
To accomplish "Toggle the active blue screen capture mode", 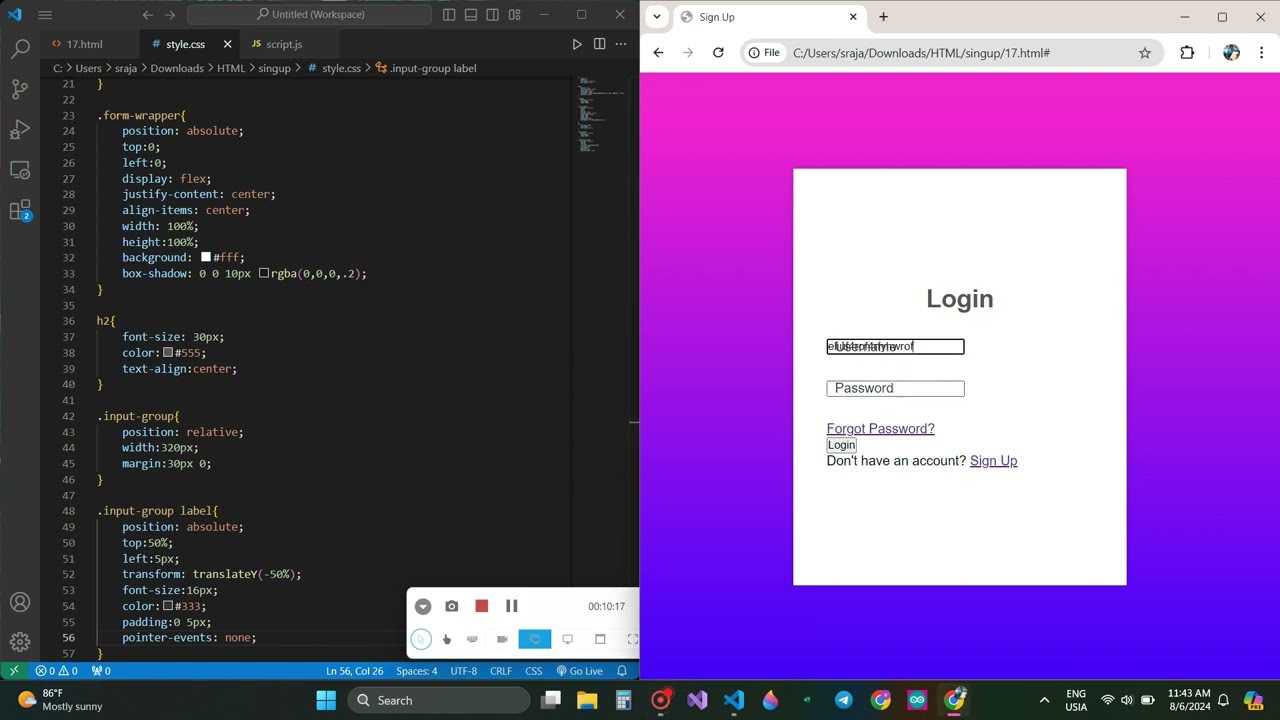I will tap(535, 639).
